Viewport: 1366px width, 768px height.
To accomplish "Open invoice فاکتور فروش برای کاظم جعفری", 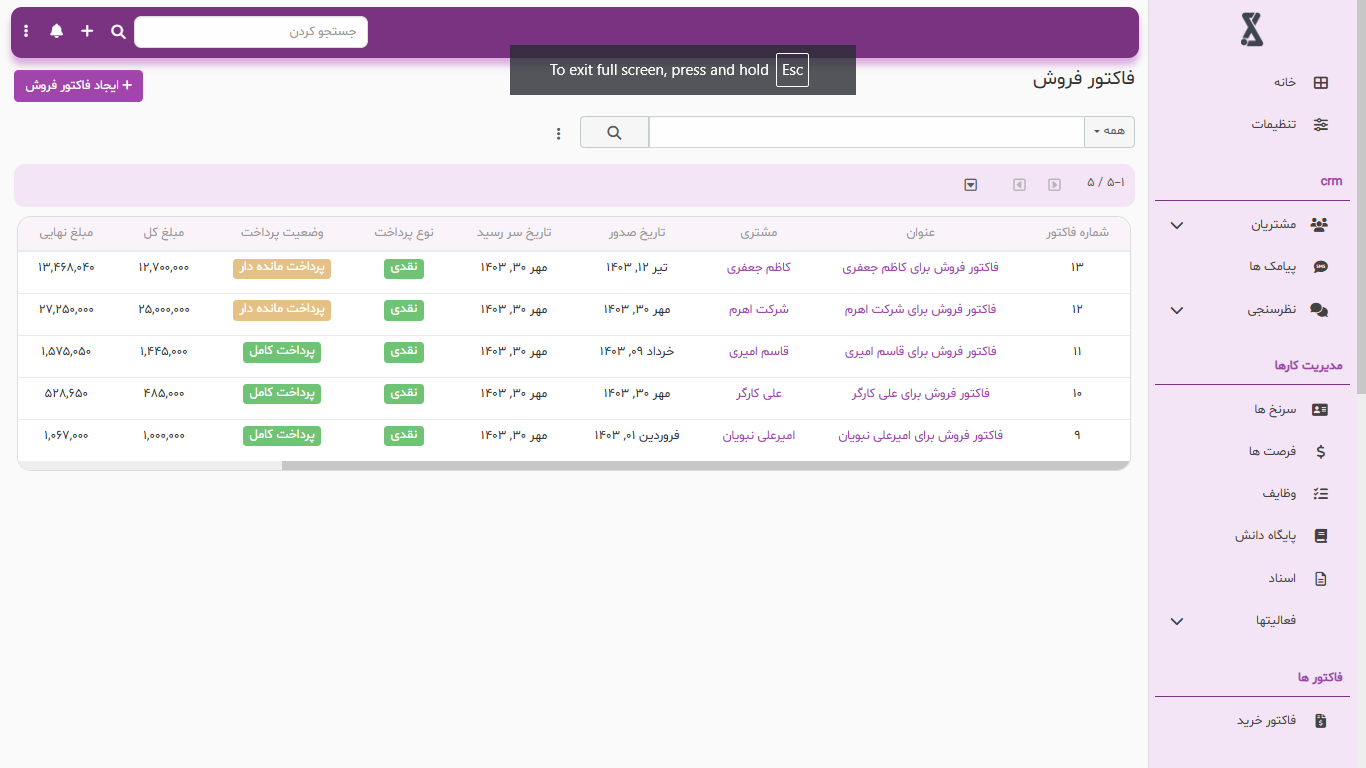I will [920, 268].
